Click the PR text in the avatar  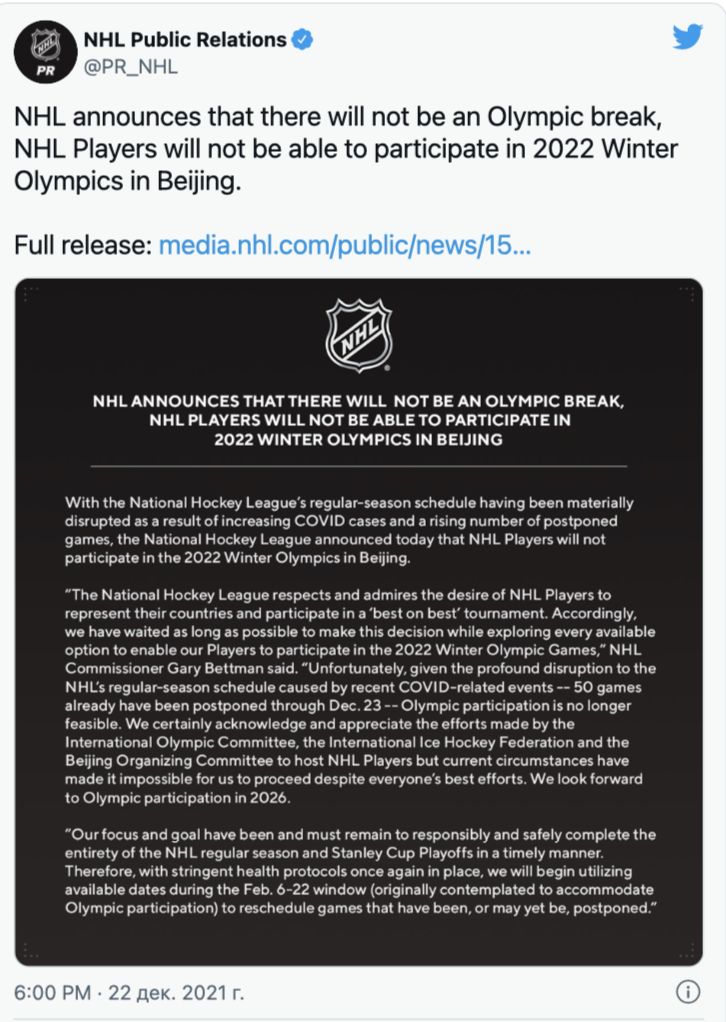tap(46, 70)
